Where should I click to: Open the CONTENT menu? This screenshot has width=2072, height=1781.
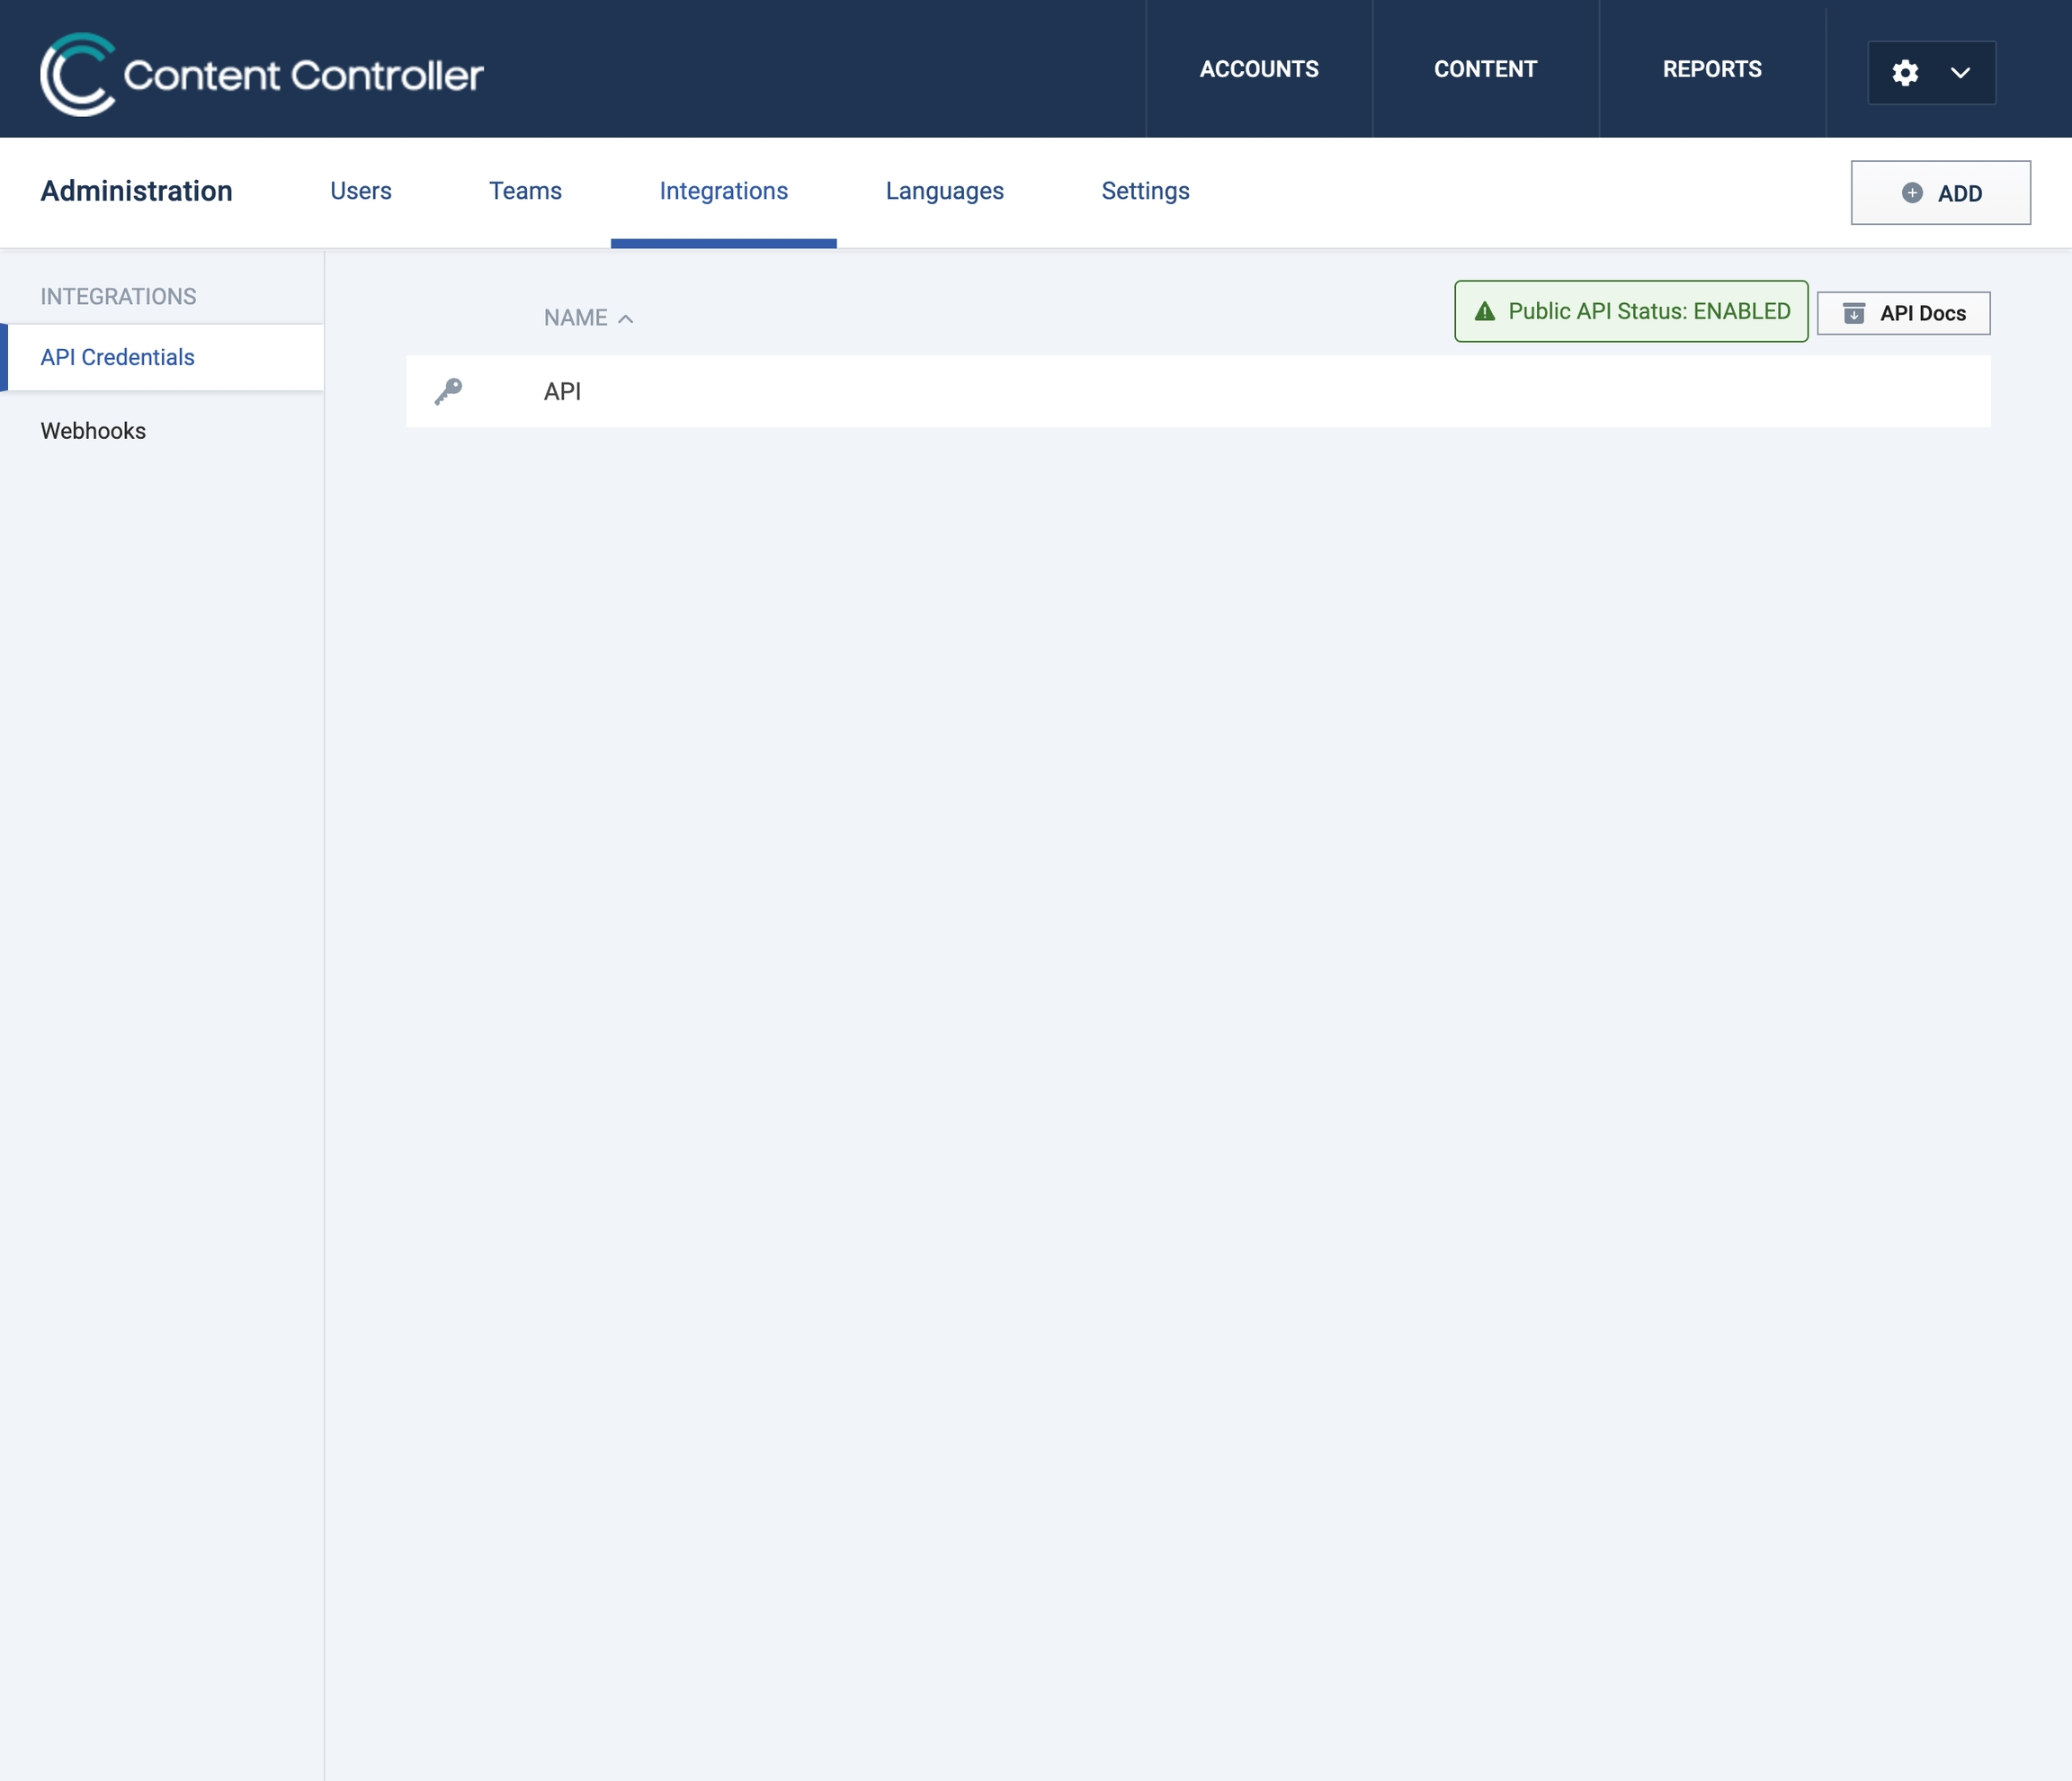click(x=1485, y=69)
